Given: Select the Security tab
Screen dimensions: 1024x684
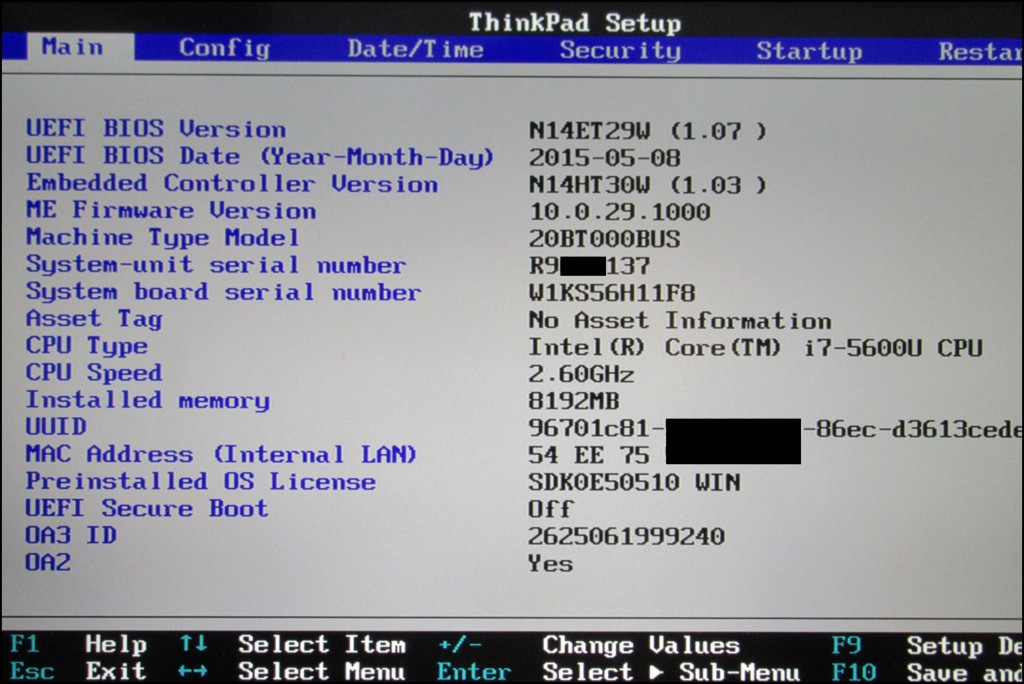Looking at the screenshot, I should pos(620,50).
